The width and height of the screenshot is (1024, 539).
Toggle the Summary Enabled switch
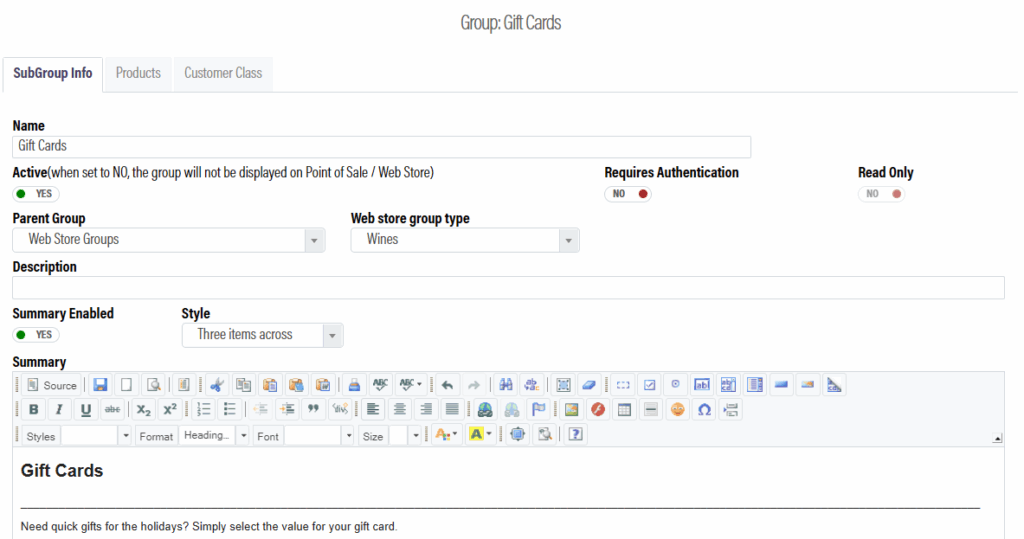coord(36,335)
